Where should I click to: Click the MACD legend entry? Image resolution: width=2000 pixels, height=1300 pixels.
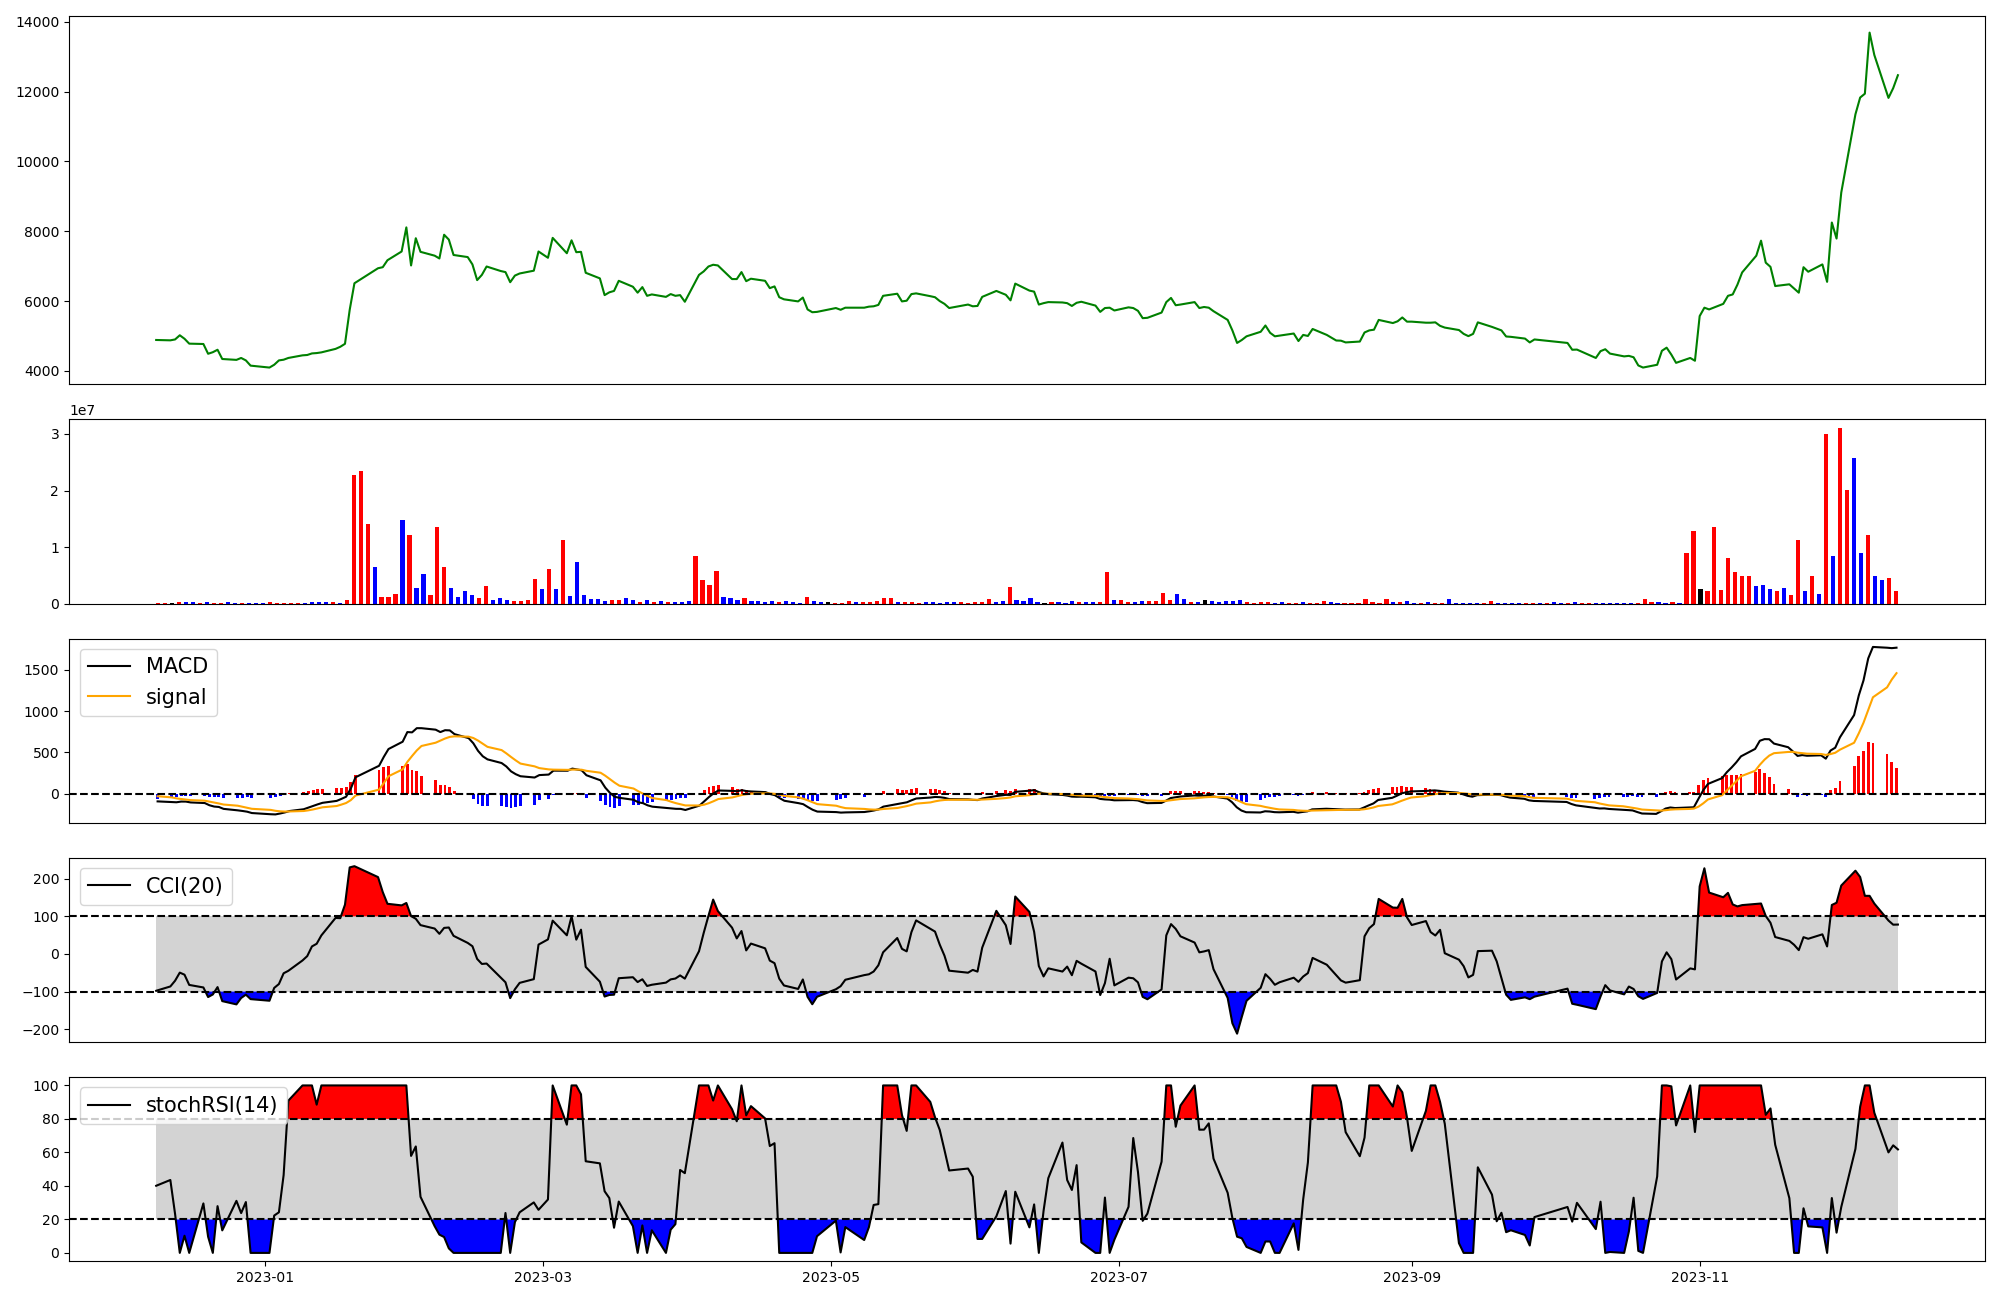176,666
